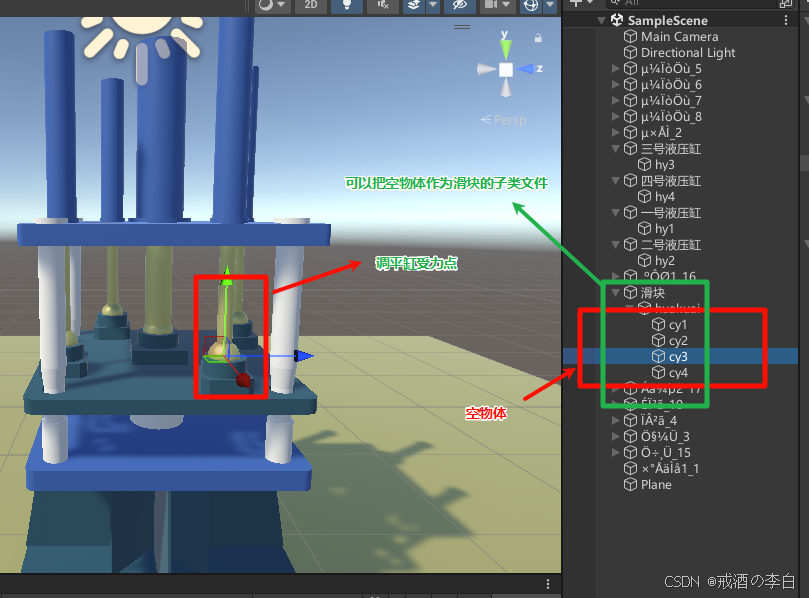Collapse the 一号液压缸 object
Image resolution: width=809 pixels, height=598 pixels.
click(615, 213)
